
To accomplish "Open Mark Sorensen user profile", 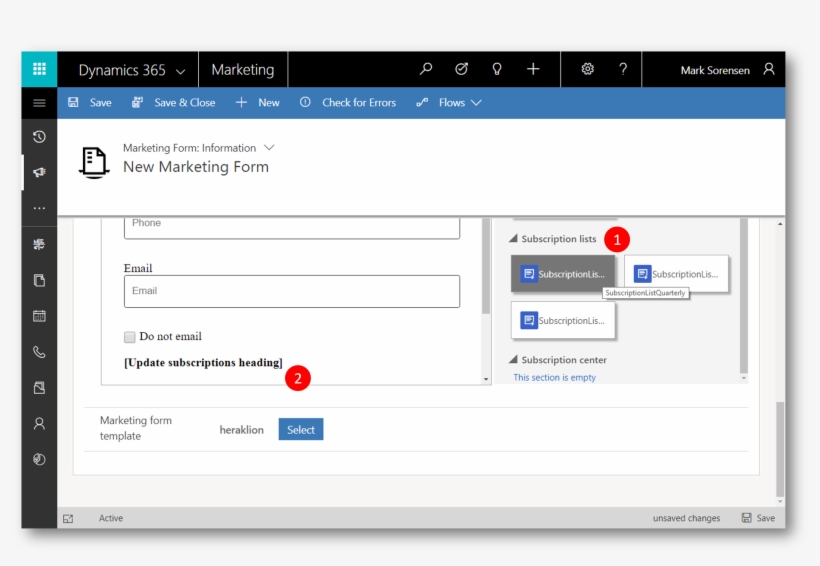I will point(727,70).
